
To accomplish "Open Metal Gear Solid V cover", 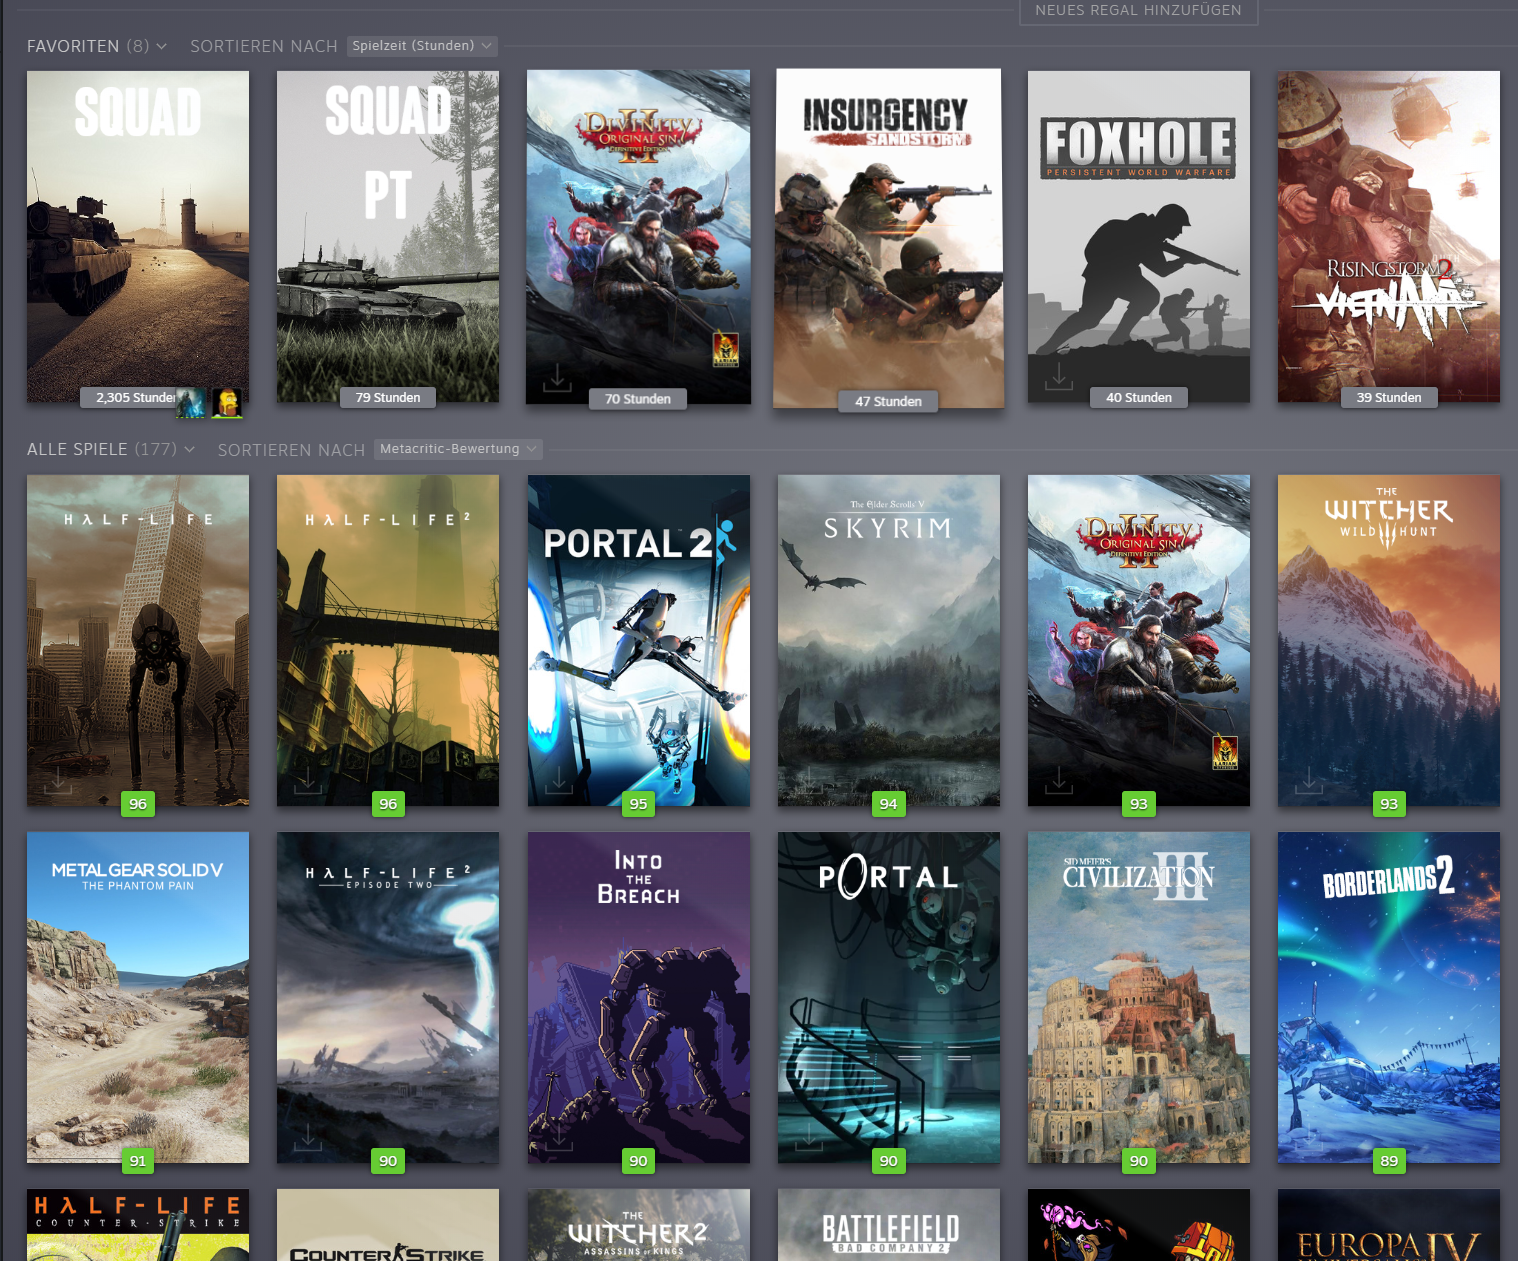I will tap(138, 997).
